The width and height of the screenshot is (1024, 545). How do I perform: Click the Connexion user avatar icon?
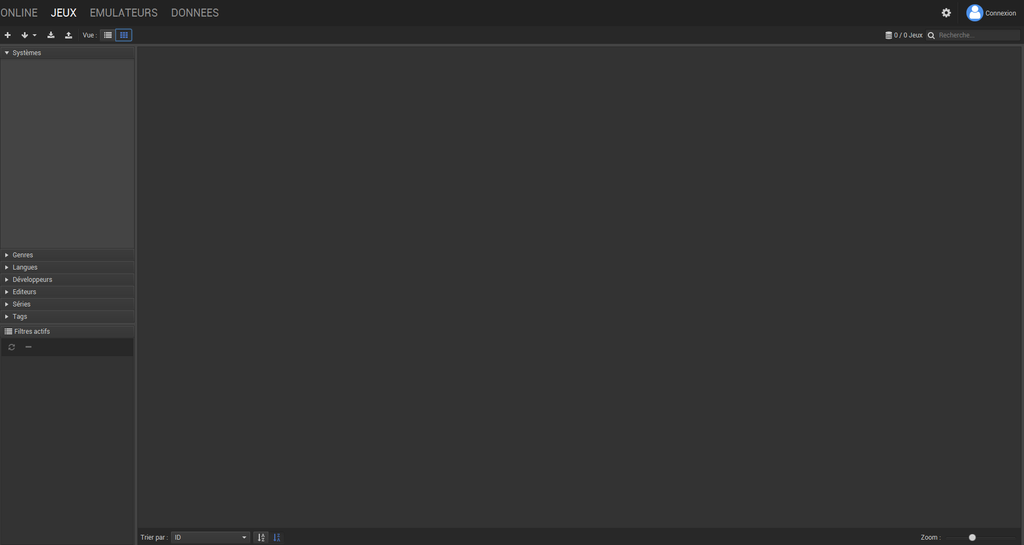[x=974, y=12]
